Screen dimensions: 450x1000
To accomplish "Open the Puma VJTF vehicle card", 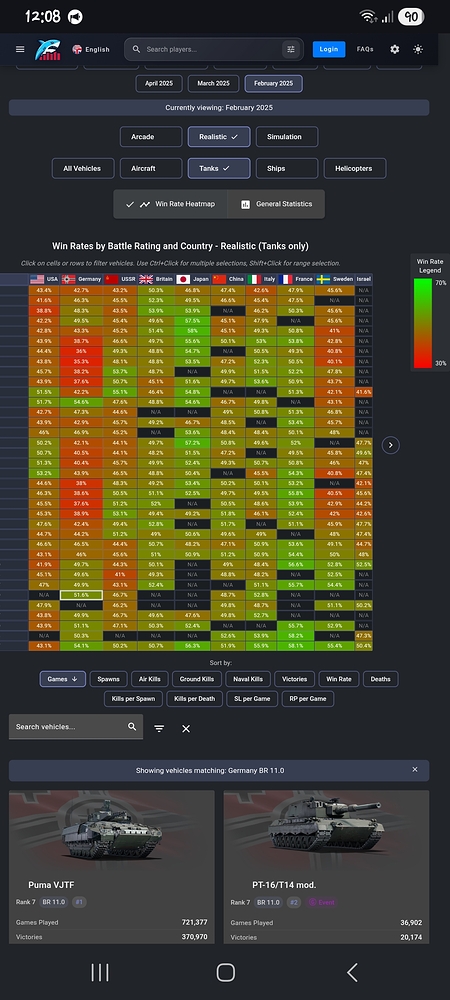I will point(112,867).
